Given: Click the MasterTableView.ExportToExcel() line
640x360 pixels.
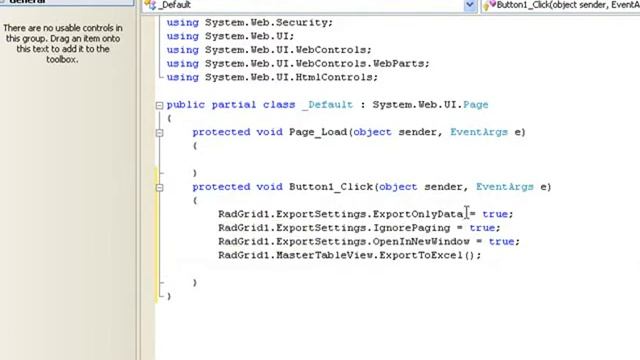Looking at the screenshot, I should [x=350, y=255].
